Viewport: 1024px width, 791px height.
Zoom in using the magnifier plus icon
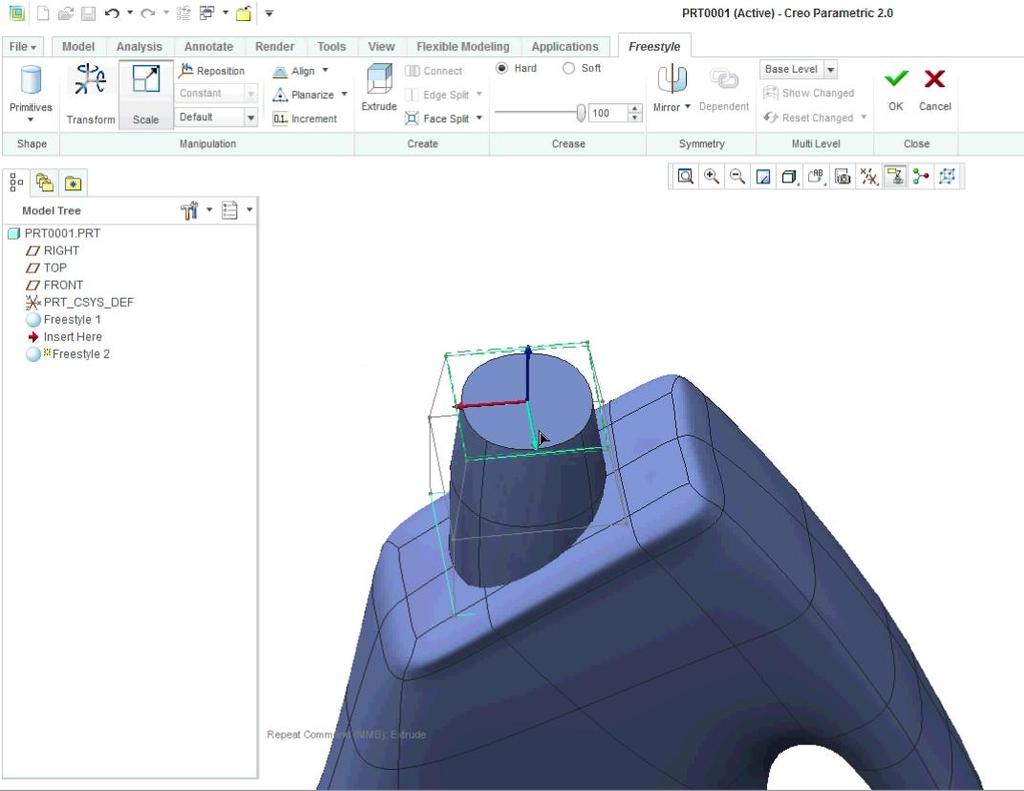(x=711, y=176)
